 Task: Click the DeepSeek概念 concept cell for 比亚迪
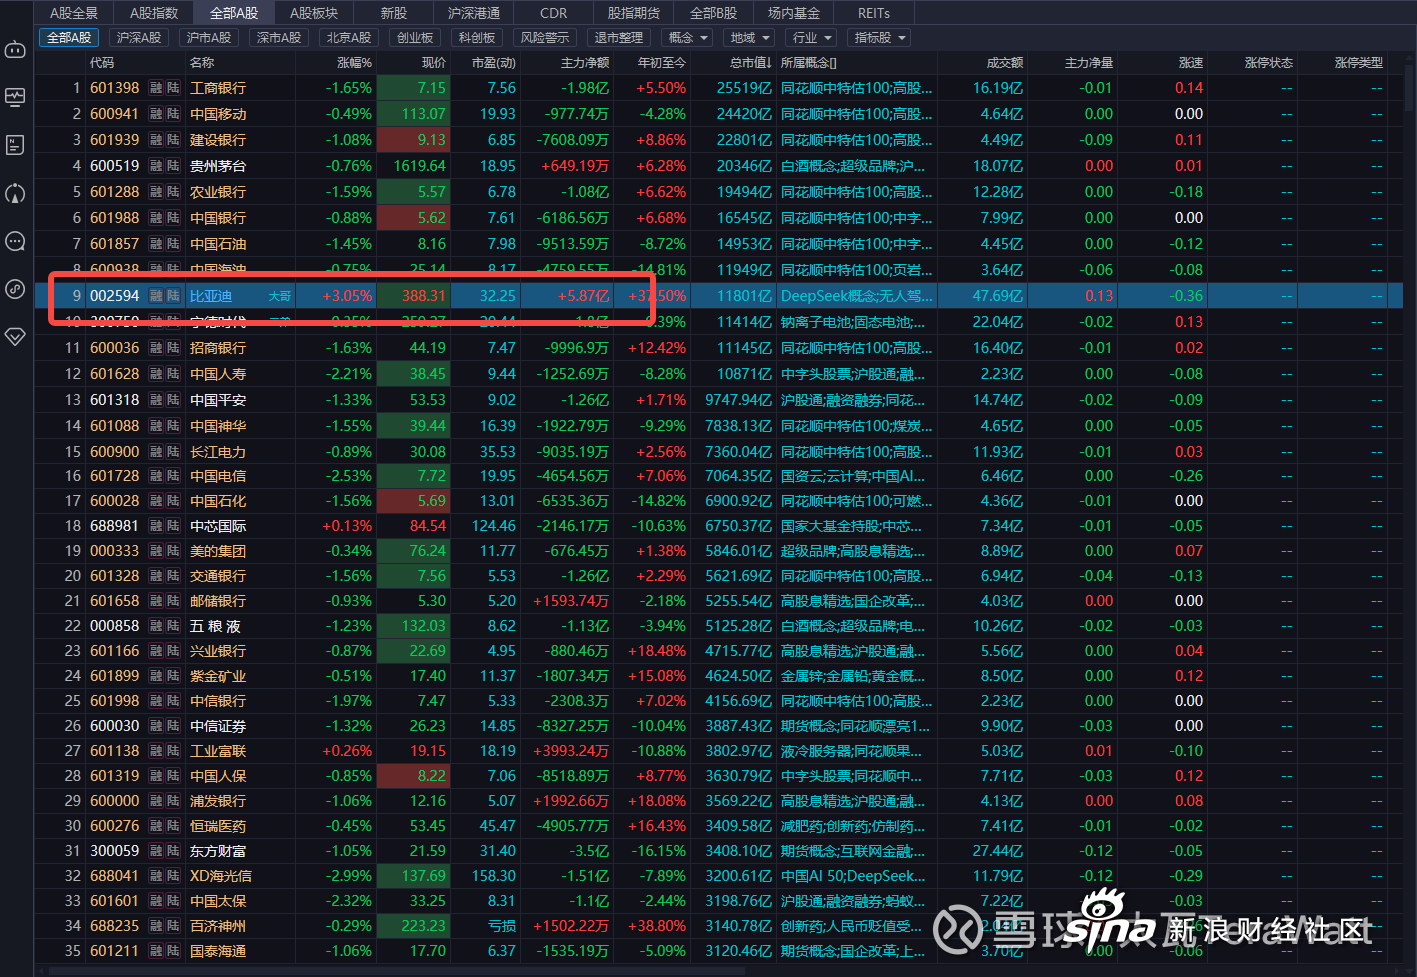point(856,296)
